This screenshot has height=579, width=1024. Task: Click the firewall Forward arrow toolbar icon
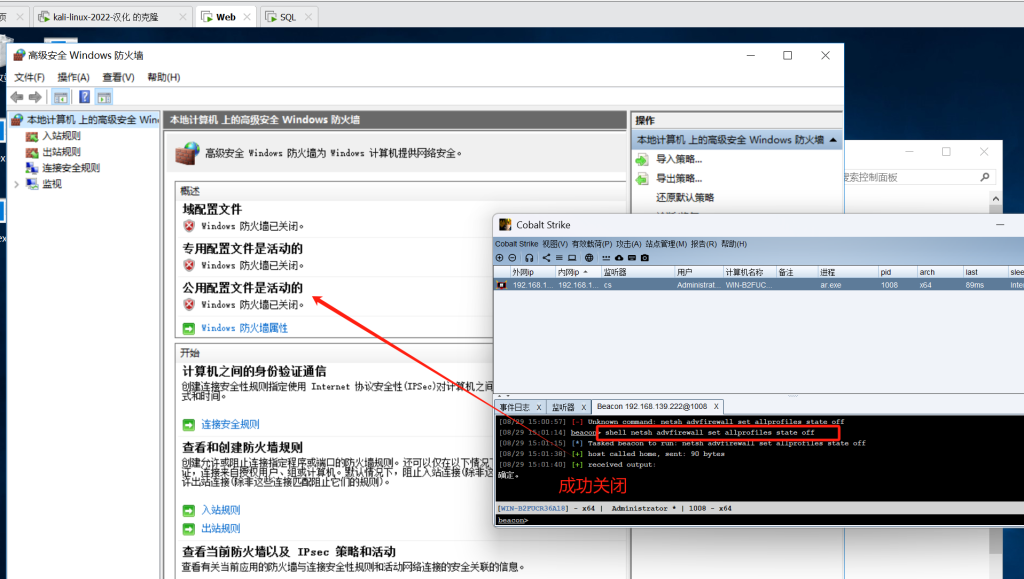[35, 97]
